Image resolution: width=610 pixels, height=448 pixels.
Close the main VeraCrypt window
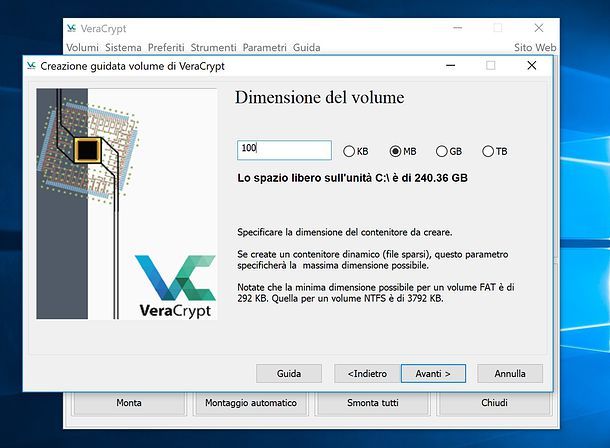pos(539,28)
